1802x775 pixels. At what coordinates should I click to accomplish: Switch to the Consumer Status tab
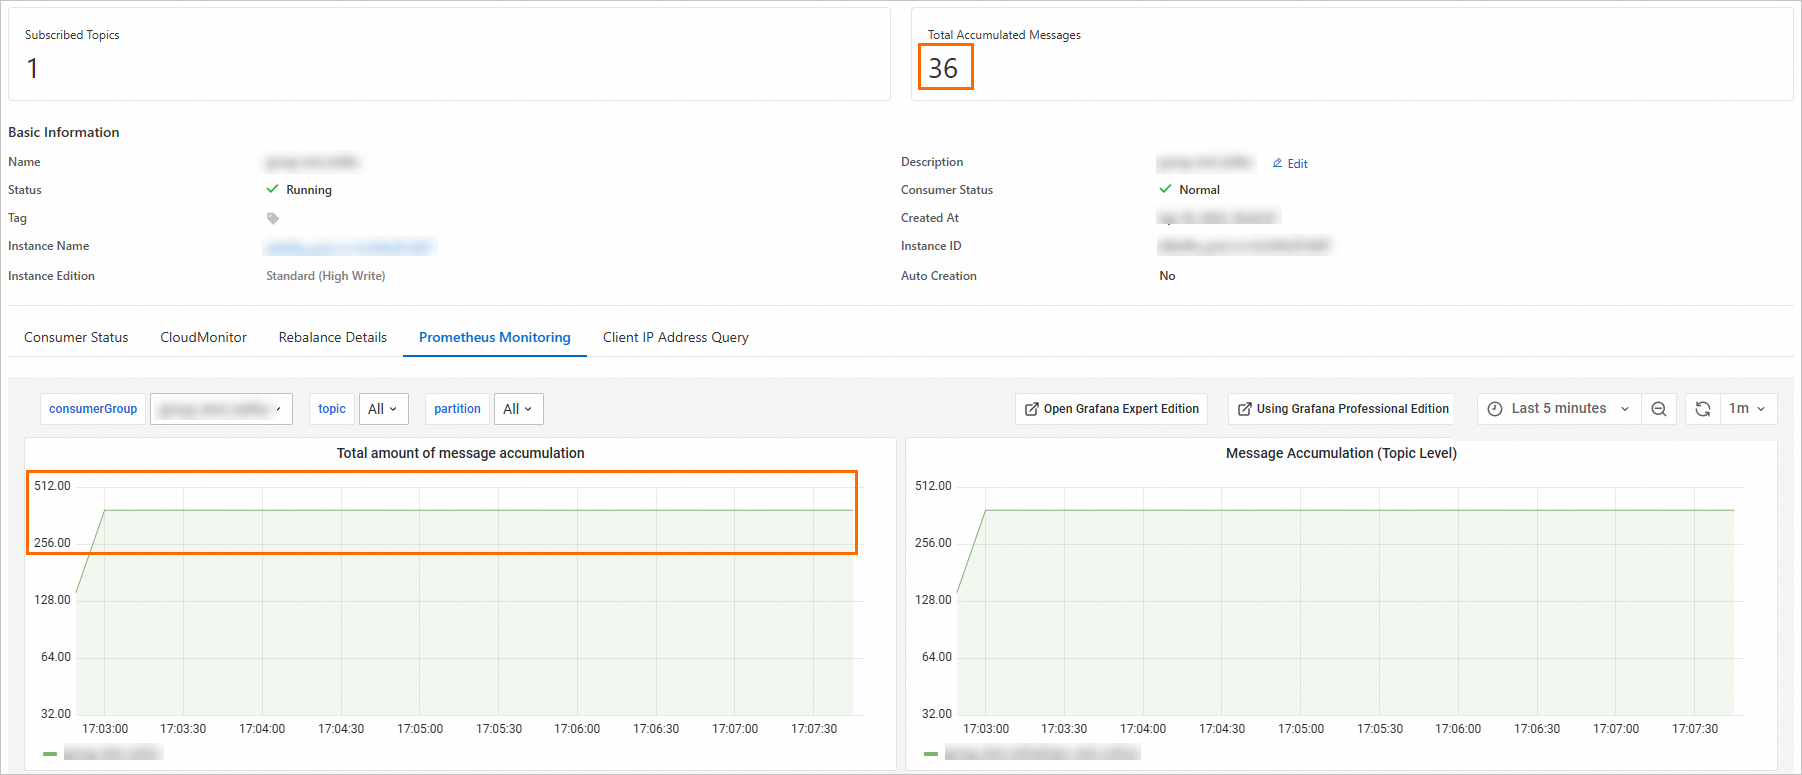click(x=76, y=337)
